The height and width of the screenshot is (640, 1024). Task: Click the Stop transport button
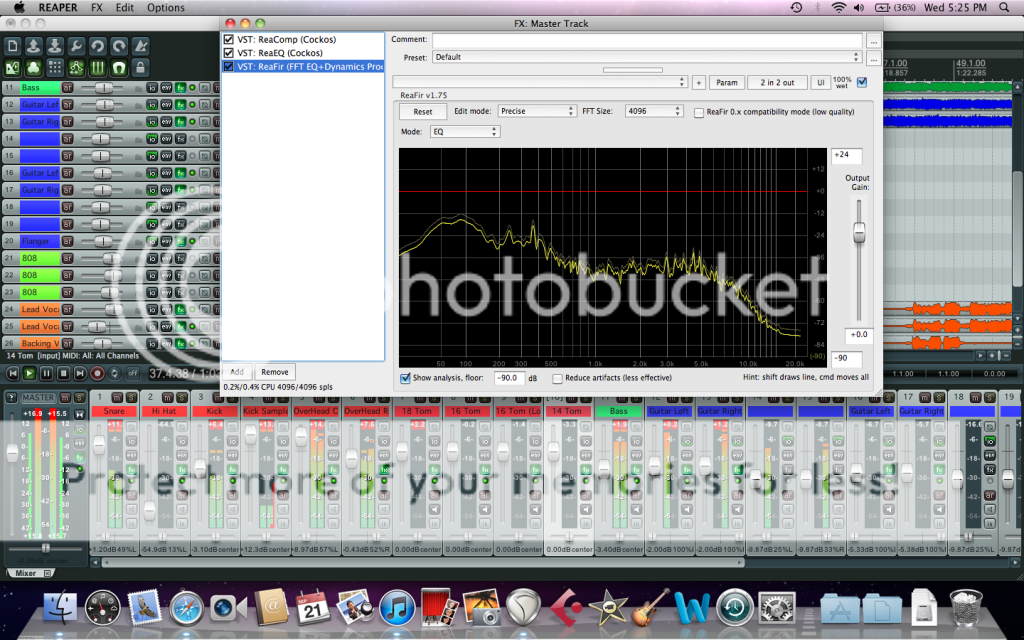tap(63, 373)
